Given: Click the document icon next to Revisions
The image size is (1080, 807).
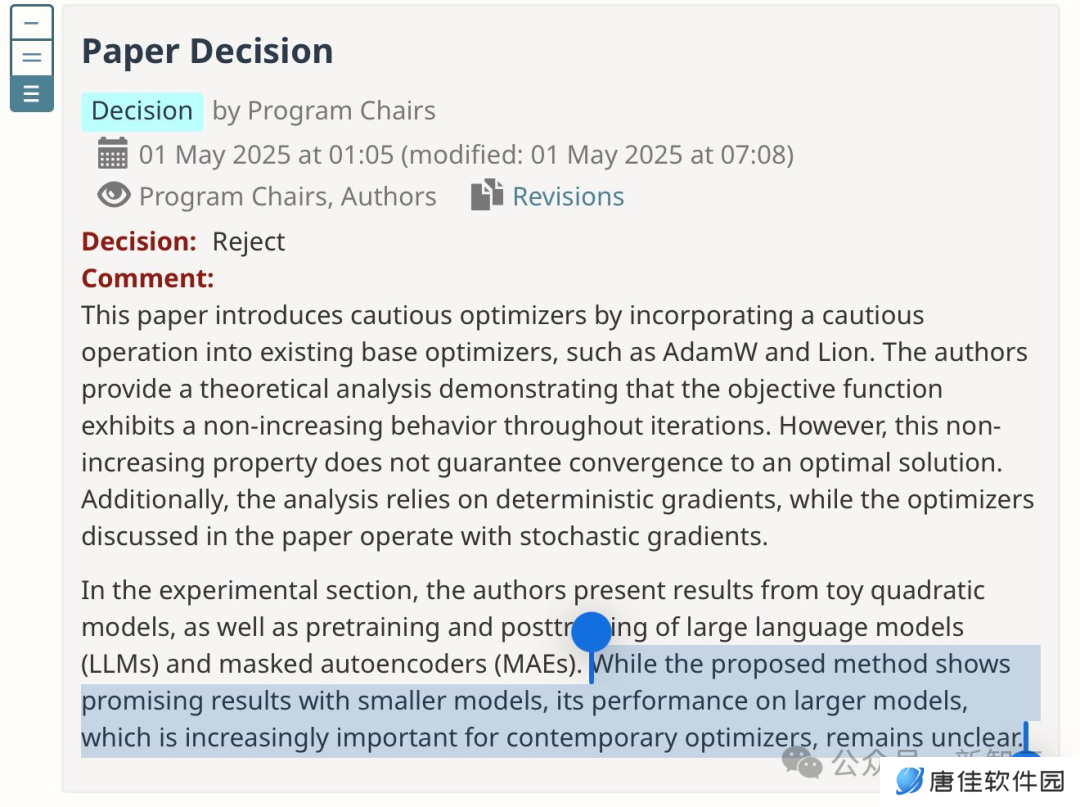Looking at the screenshot, I should tap(487, 195).
